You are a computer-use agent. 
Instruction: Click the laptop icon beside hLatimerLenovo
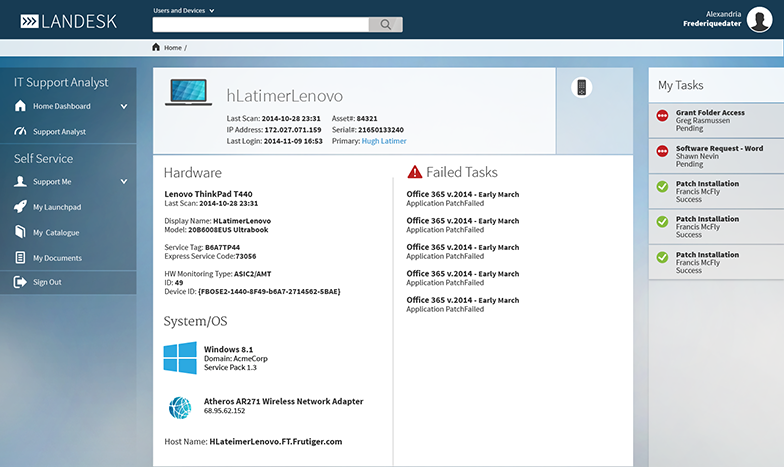coord(189,93)
